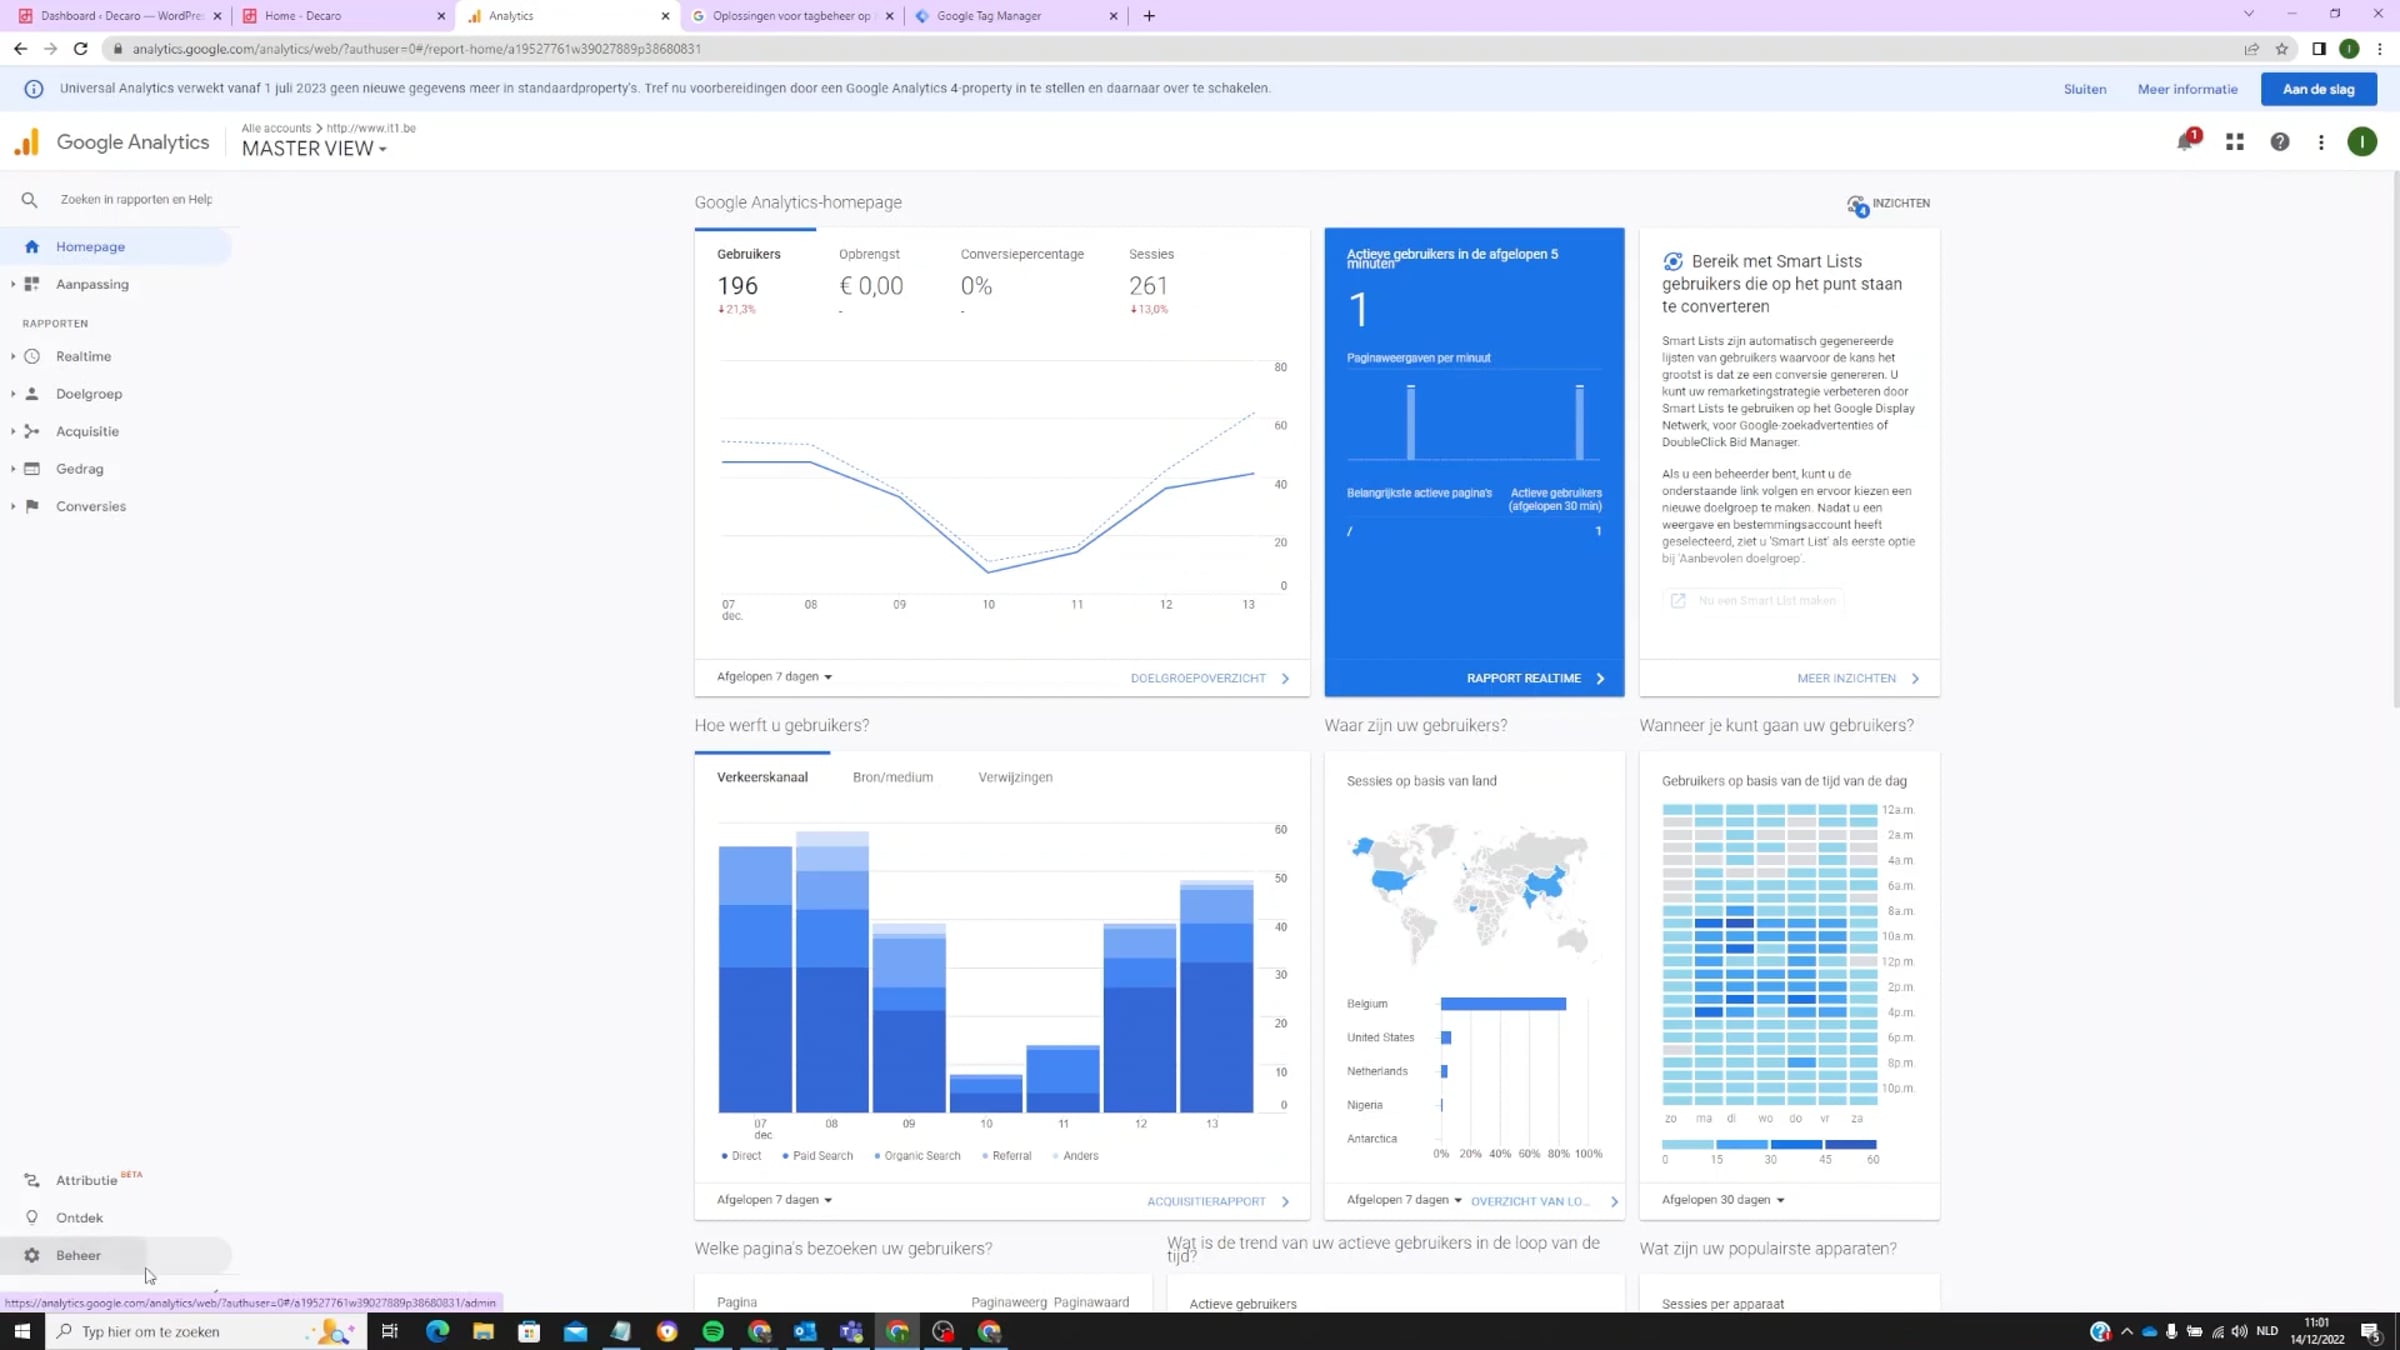Open Microsoft Teams from the taskbar
The width and height of the screenshot is (2400, 1350).
851,1331
